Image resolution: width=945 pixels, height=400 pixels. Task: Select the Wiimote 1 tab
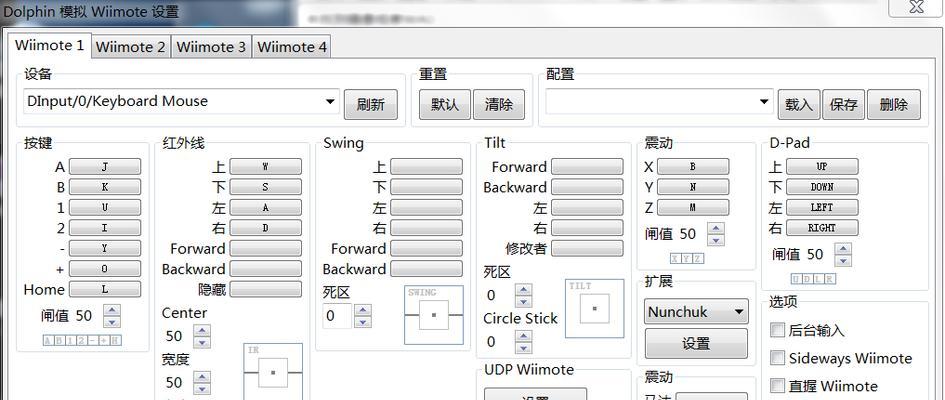coord(49,45)
